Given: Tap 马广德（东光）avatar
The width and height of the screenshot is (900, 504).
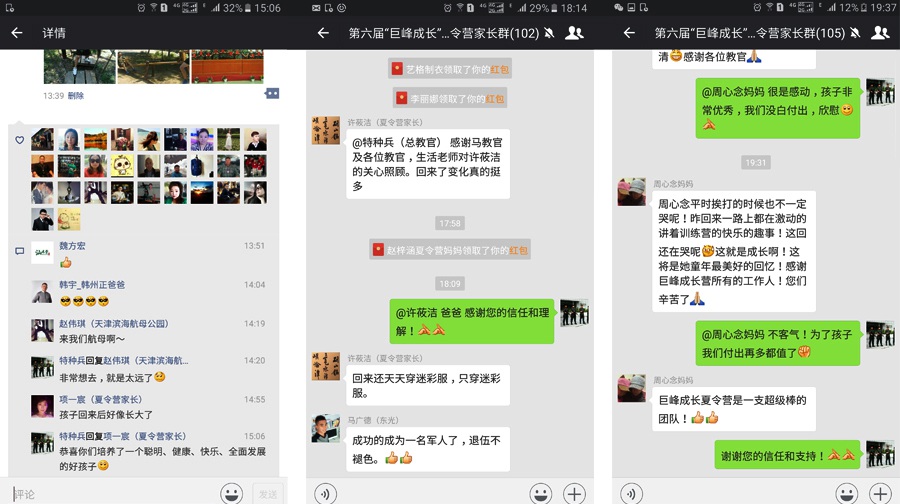Looking at the screenshot, I should [325, 428].
